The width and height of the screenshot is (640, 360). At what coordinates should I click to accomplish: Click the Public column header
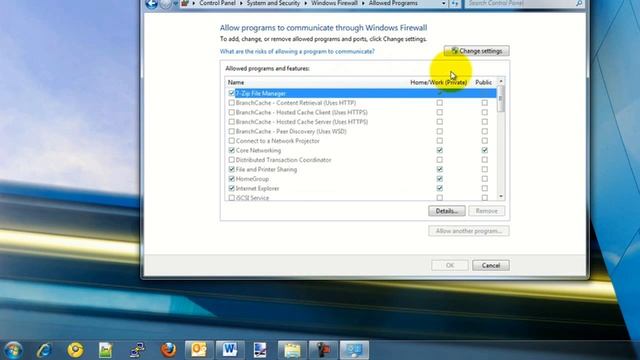(x=484, y=82)
